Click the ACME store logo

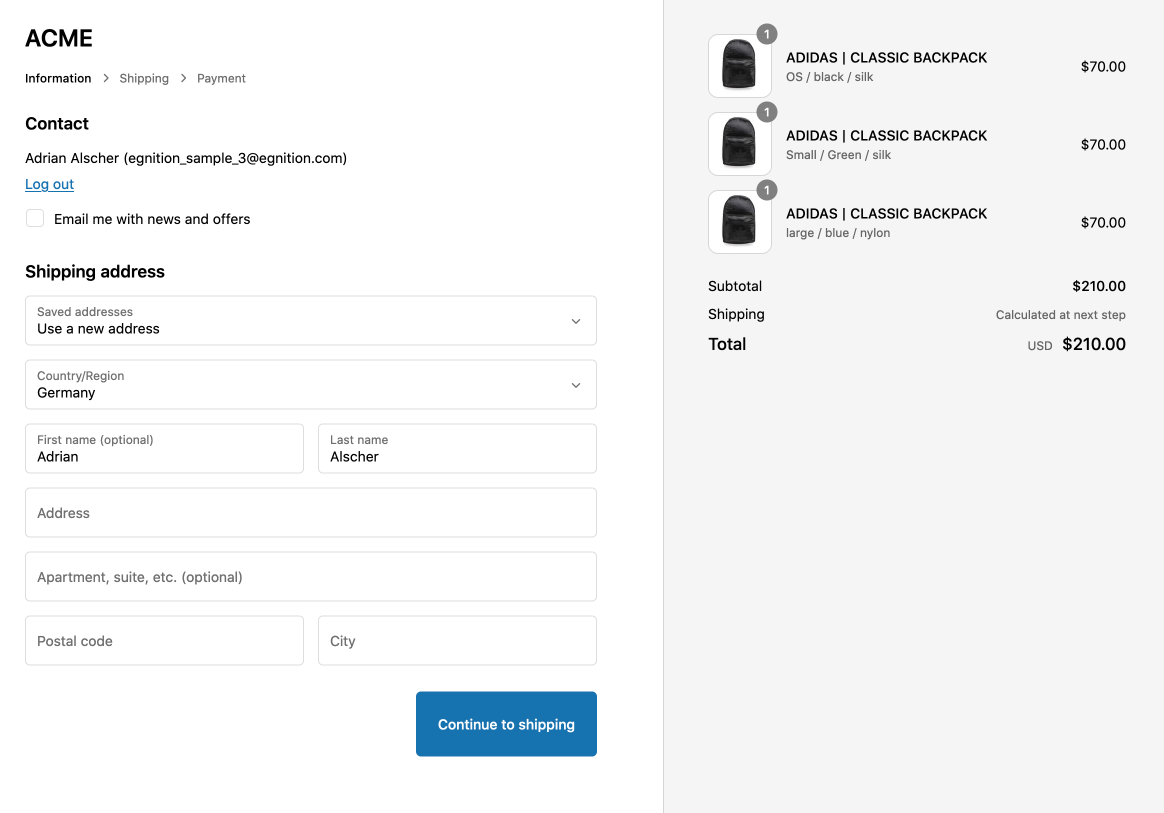click(x=59, y=38)
